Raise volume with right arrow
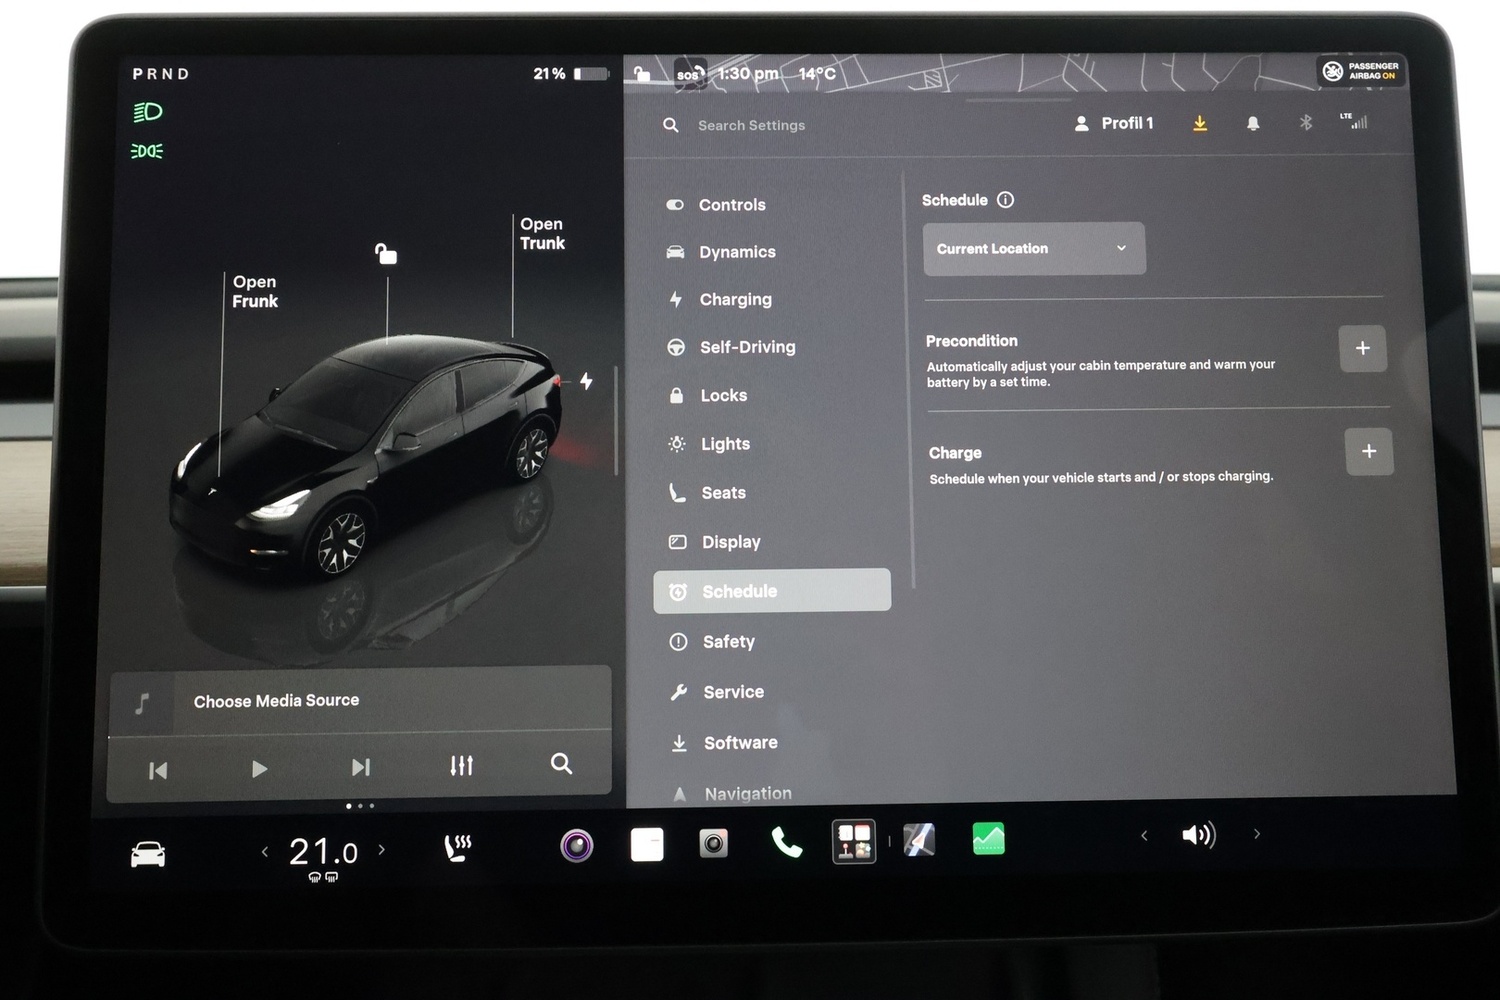 pyautogui.click(x=1257, y=834)
